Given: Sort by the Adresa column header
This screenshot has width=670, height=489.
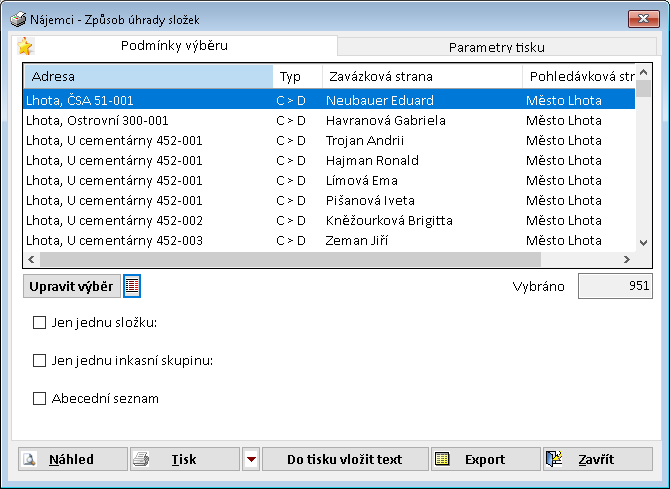Looking at the screenshot, I should (148, 76).
